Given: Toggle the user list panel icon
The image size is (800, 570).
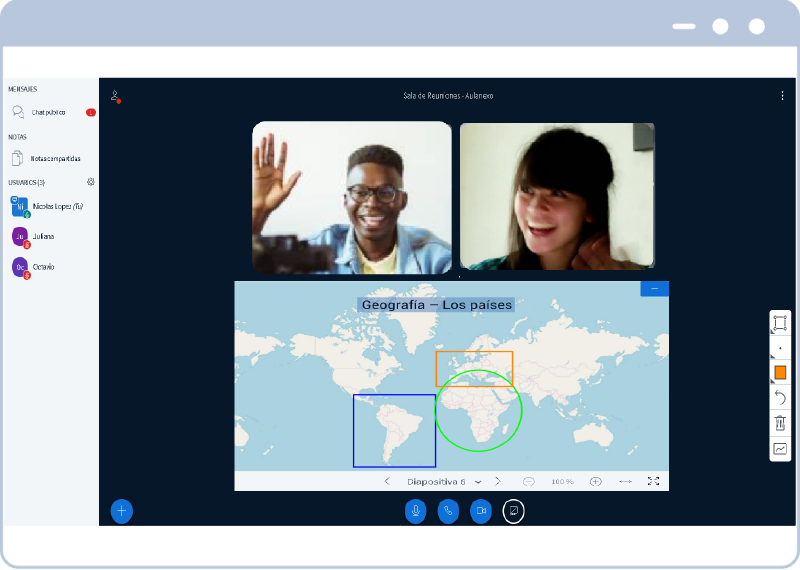Looking at the screenshot, I should [116, 96].
